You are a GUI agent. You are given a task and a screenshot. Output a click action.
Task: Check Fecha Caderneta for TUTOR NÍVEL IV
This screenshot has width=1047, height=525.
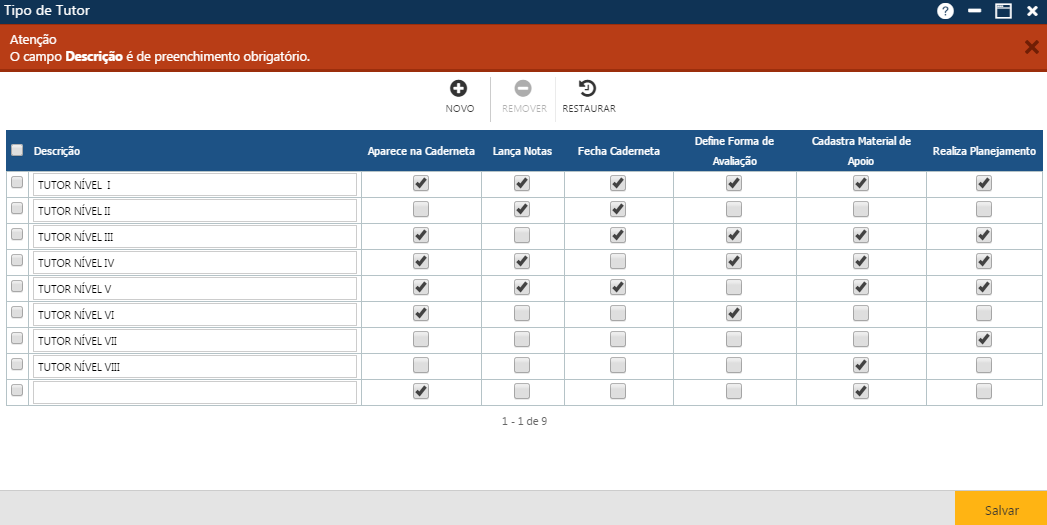[x=618, y=261]
